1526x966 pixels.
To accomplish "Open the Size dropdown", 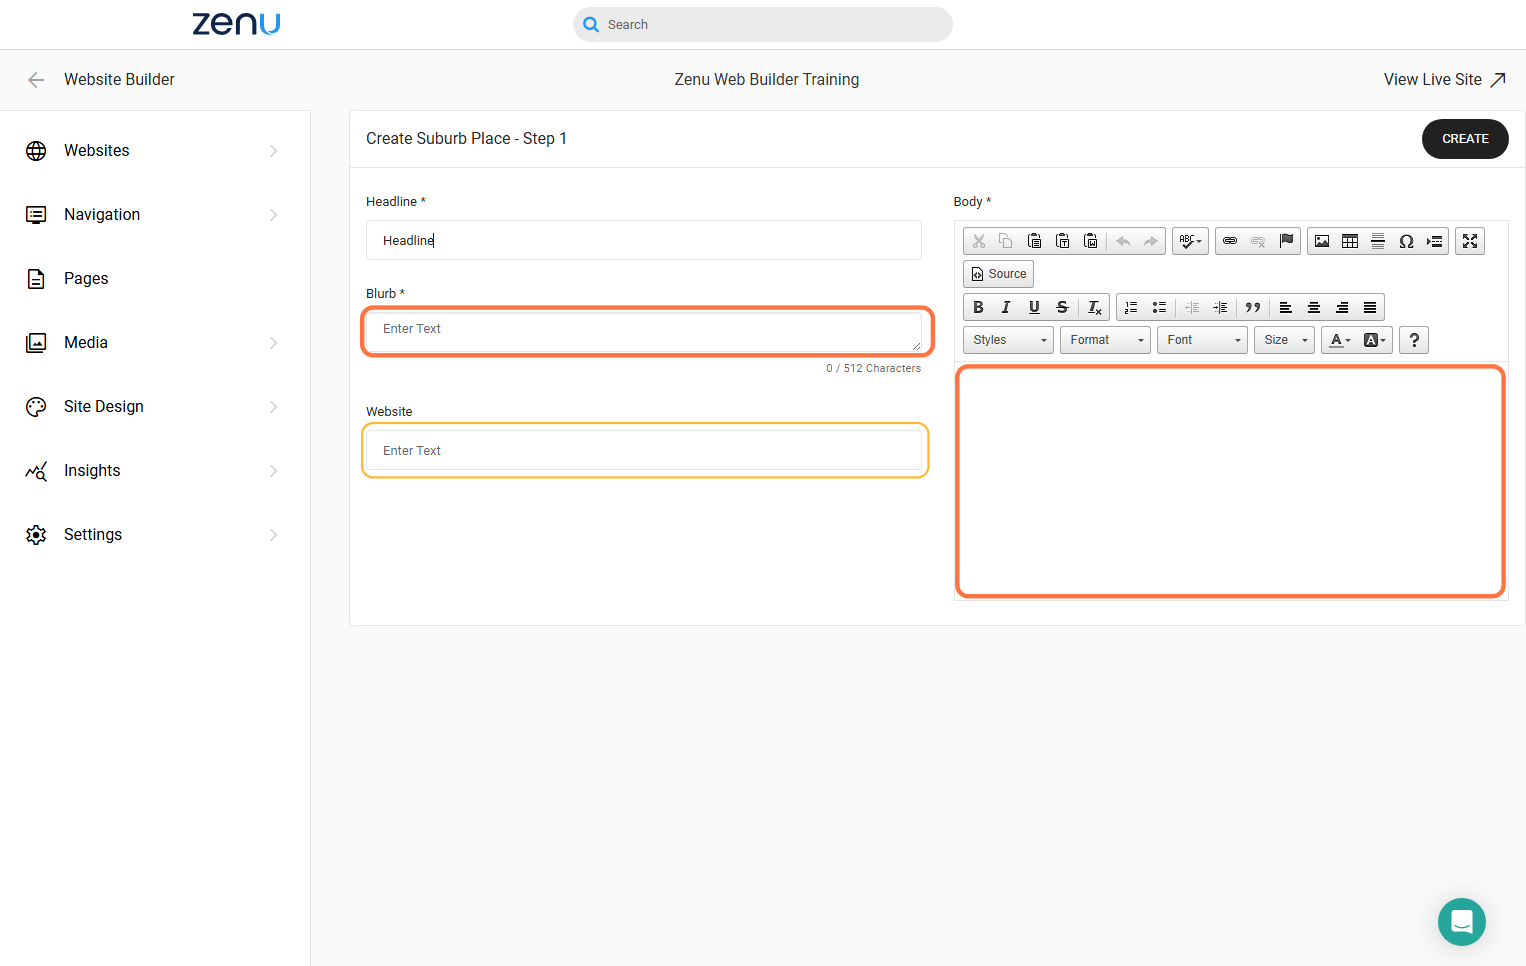I will 1284,340.
